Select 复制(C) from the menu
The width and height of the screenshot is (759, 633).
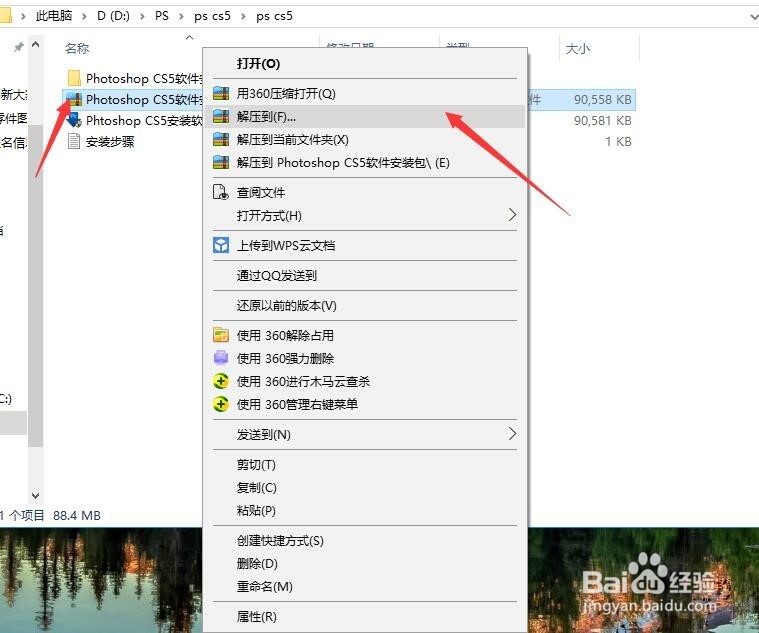364,487
